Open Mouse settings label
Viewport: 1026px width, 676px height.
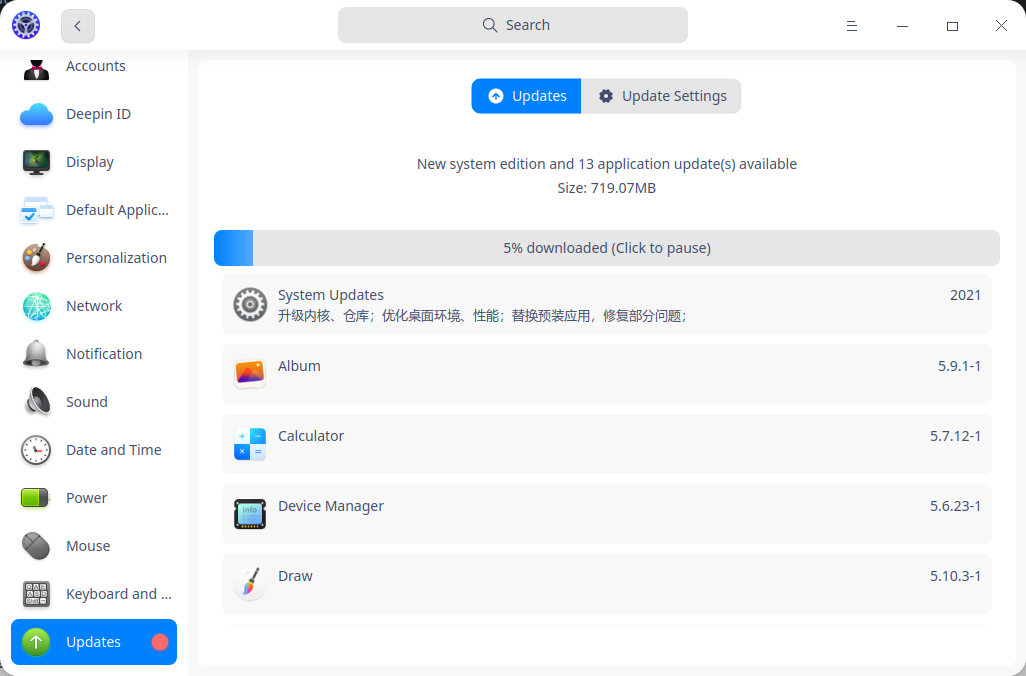point(88,546)
